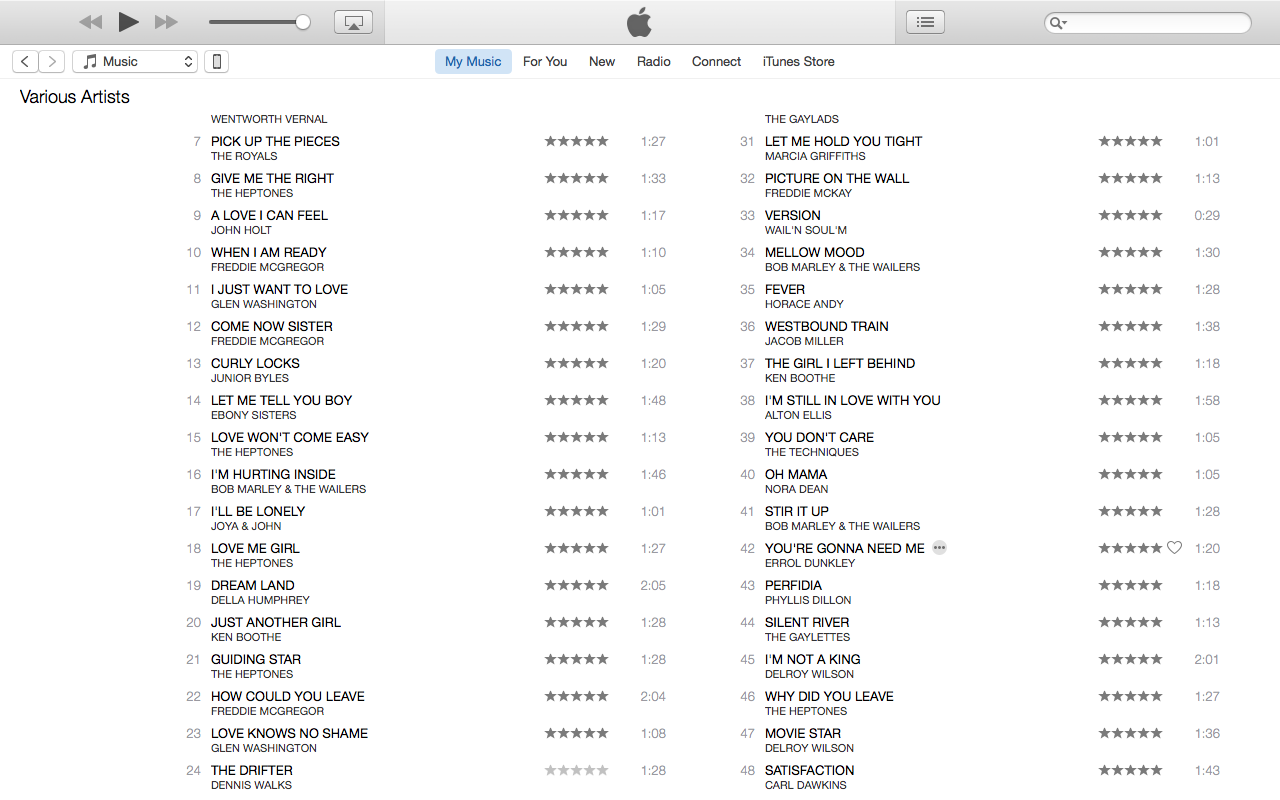Select the Various Artists heading
Viewport: 1280px width, 800px height.
[x=75, y=97]
